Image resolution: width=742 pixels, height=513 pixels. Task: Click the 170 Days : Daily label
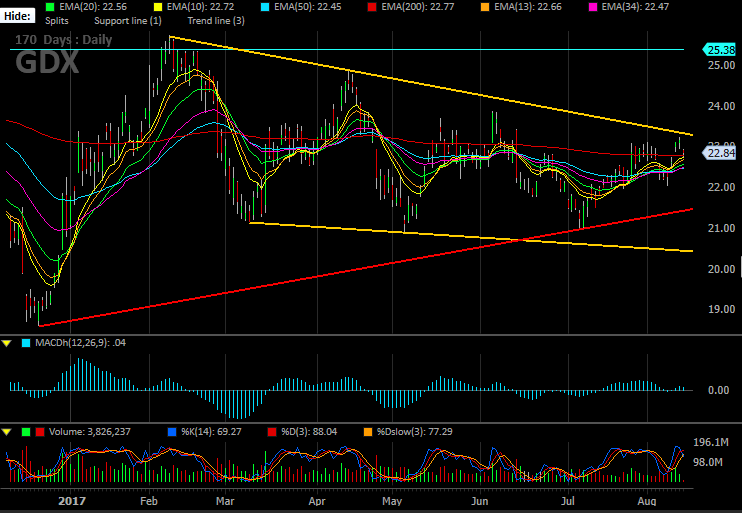click(x=64, y=40)
